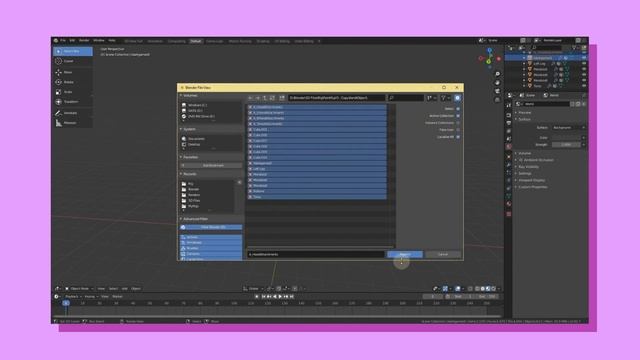The width and height of the screenshot is (640, 360).
Task: Adjust the Strength slider
Action: click(566, 144)
